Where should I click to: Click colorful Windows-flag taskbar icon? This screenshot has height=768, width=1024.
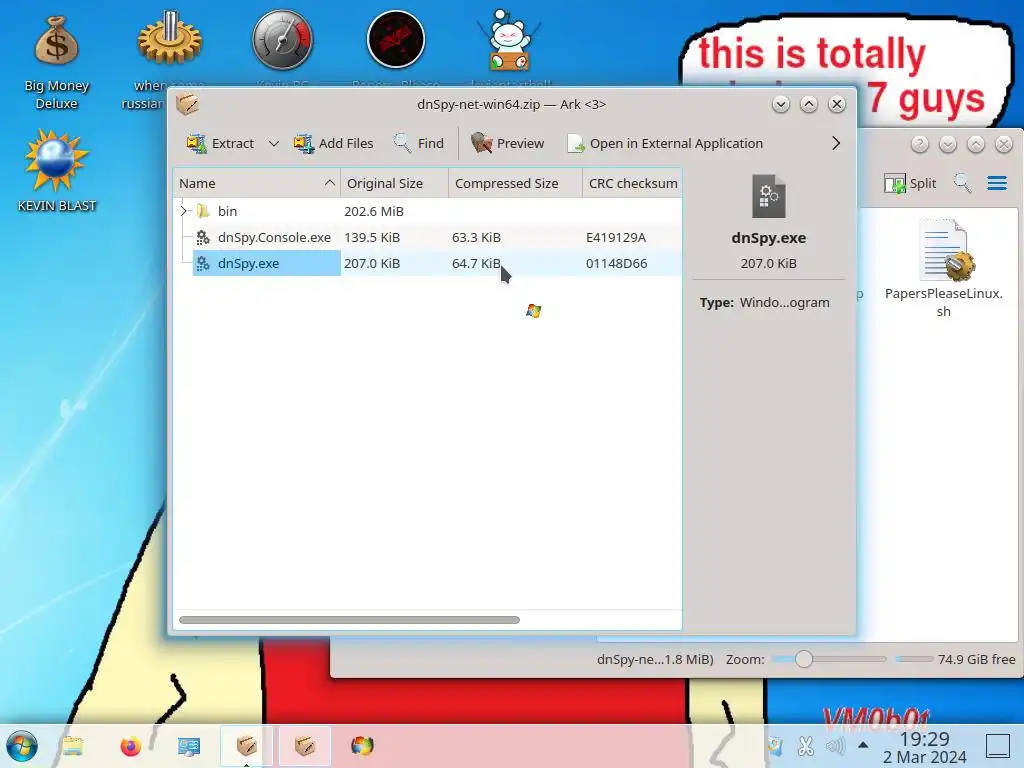pyautogui.click(x=362, y=746)
